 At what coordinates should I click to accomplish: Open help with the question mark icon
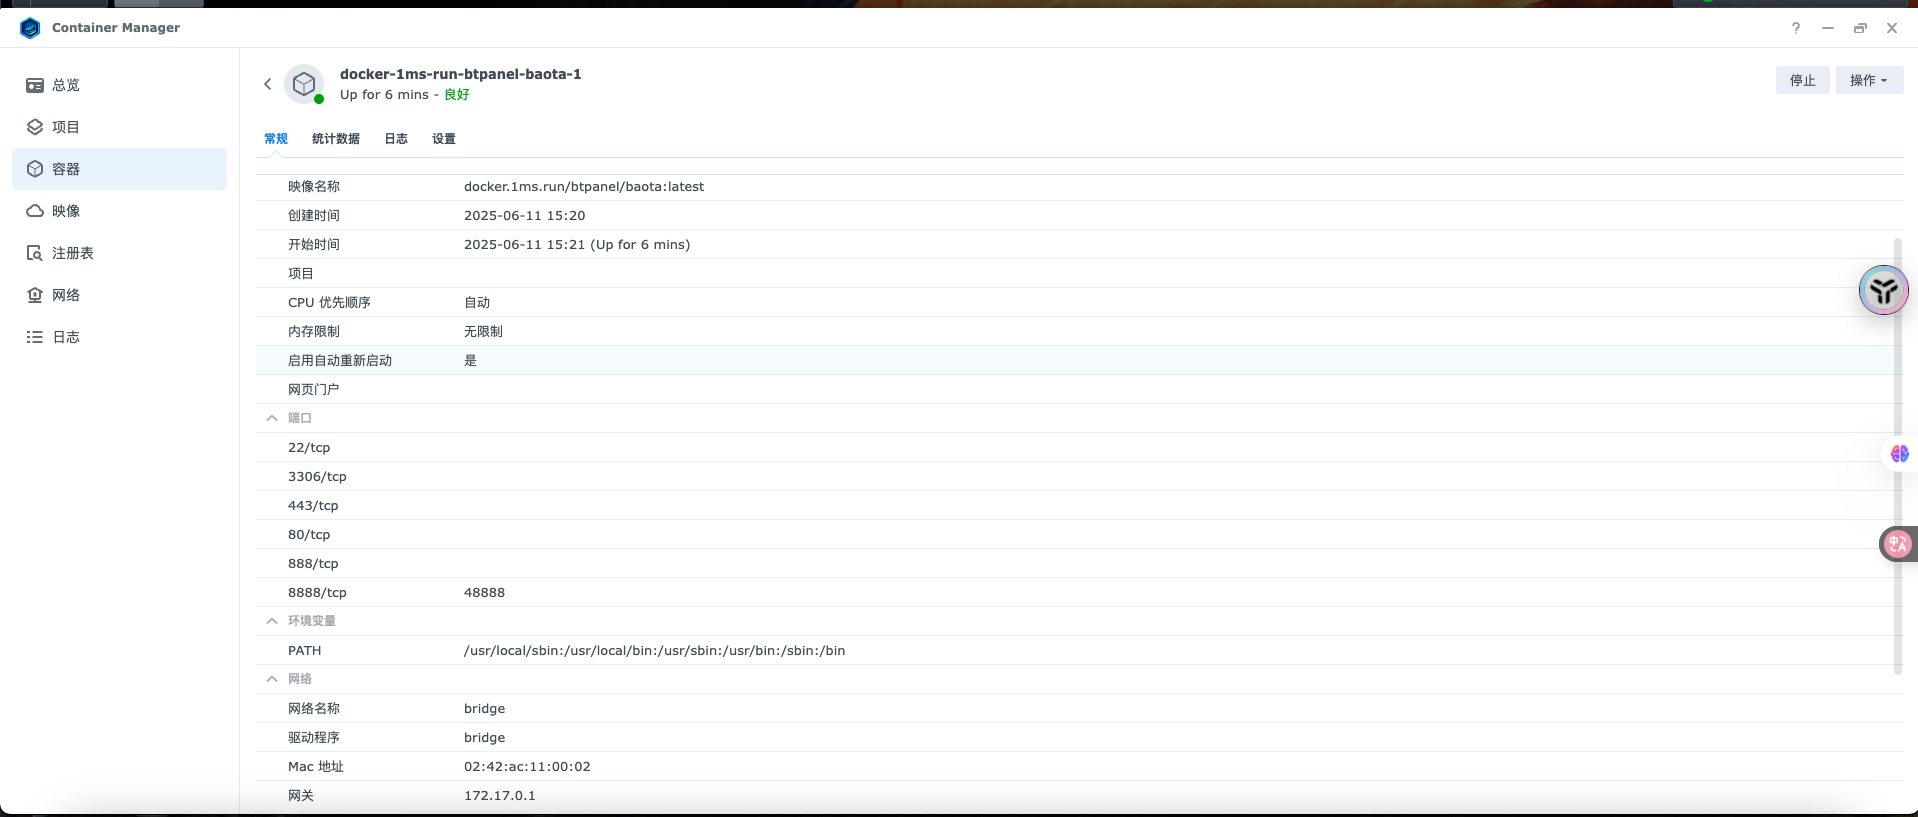(x=1796, y=28)
